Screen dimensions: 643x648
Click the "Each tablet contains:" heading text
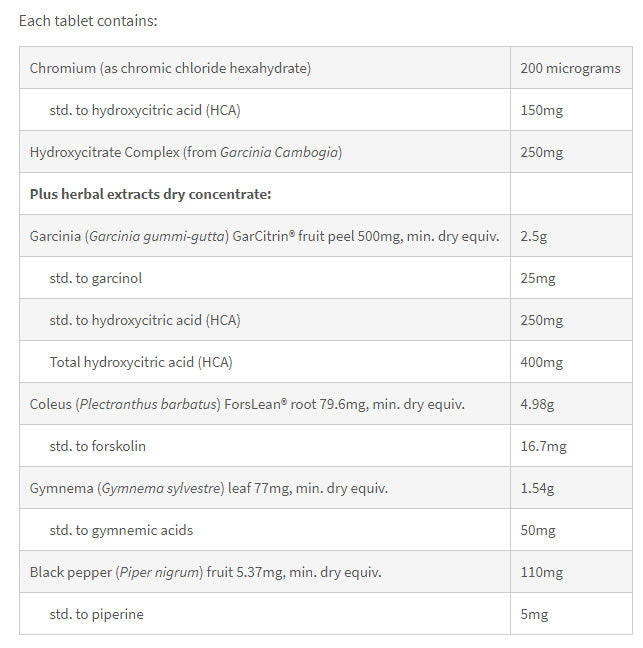click(x=88, y=20)
